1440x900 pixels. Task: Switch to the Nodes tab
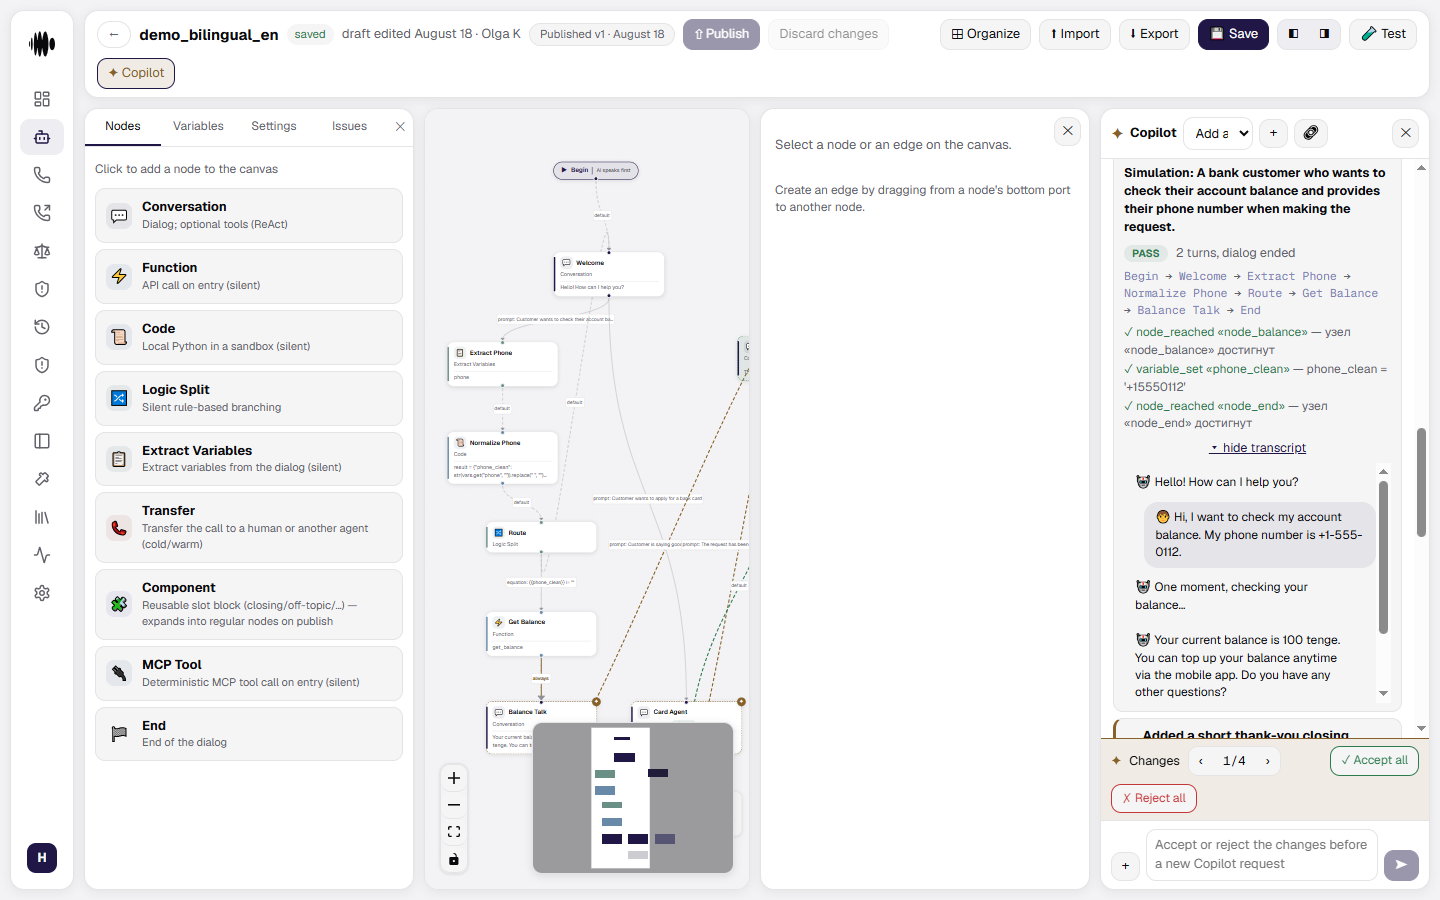(x=123, y=126)
